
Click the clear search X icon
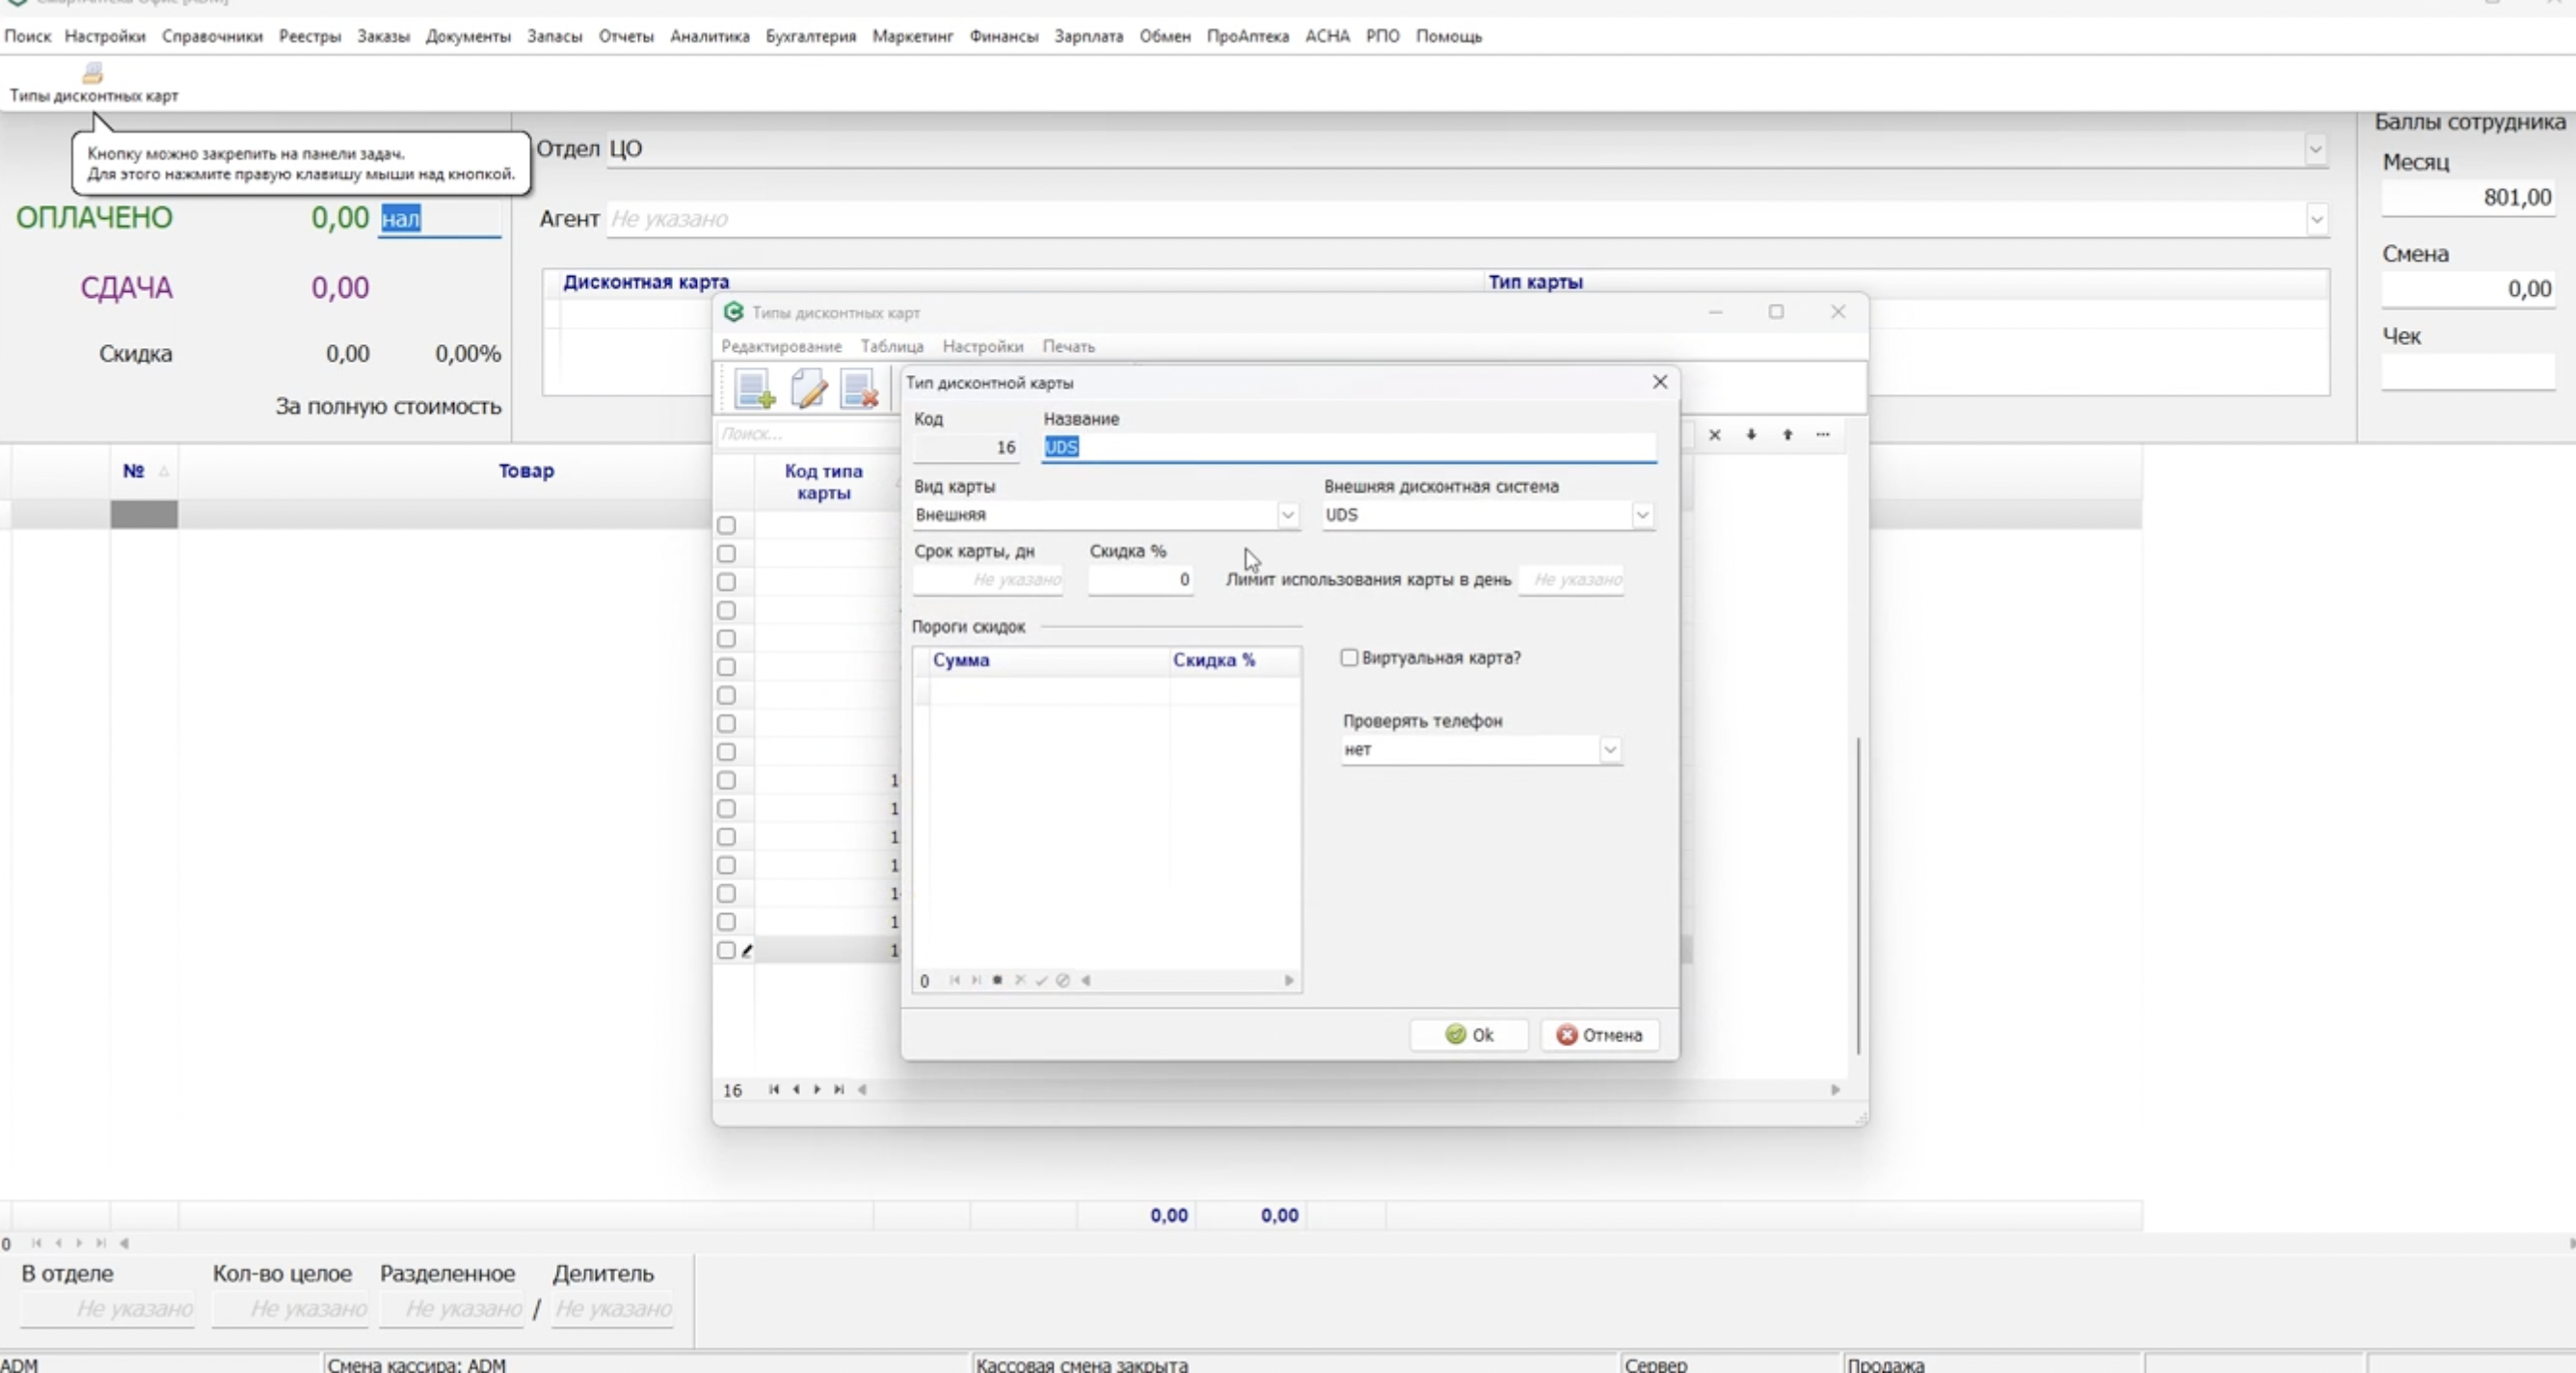click(1714, 435)
